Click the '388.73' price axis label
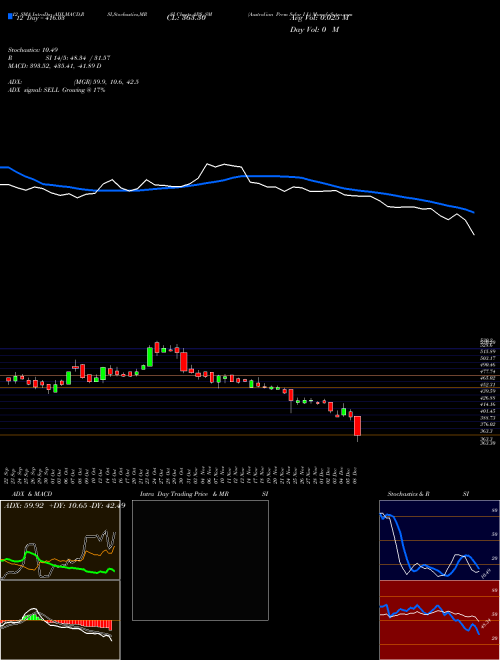 [488, 418]
